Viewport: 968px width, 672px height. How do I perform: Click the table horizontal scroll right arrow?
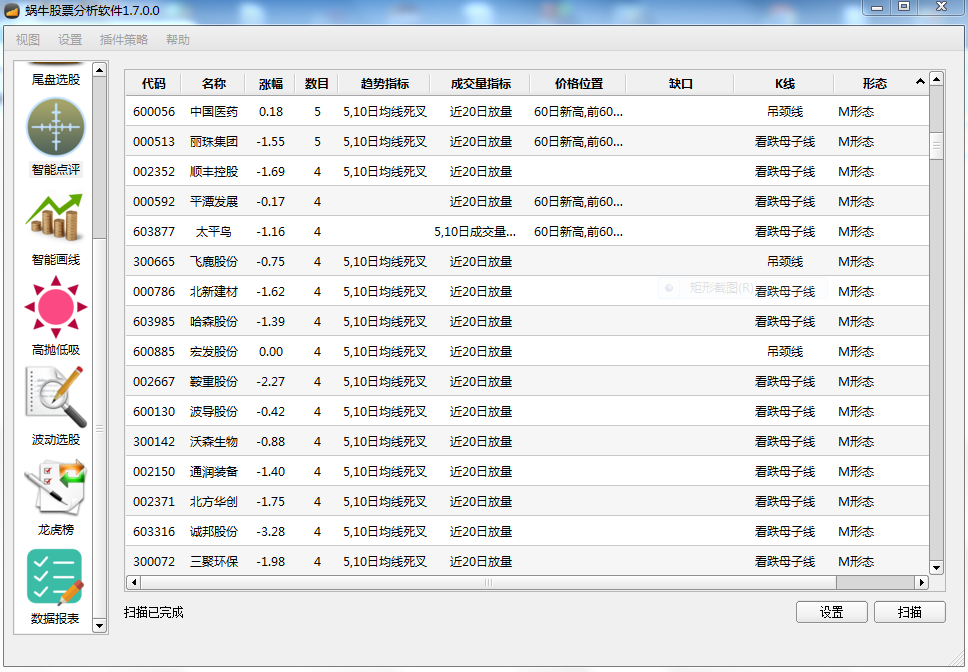(921, 582)
